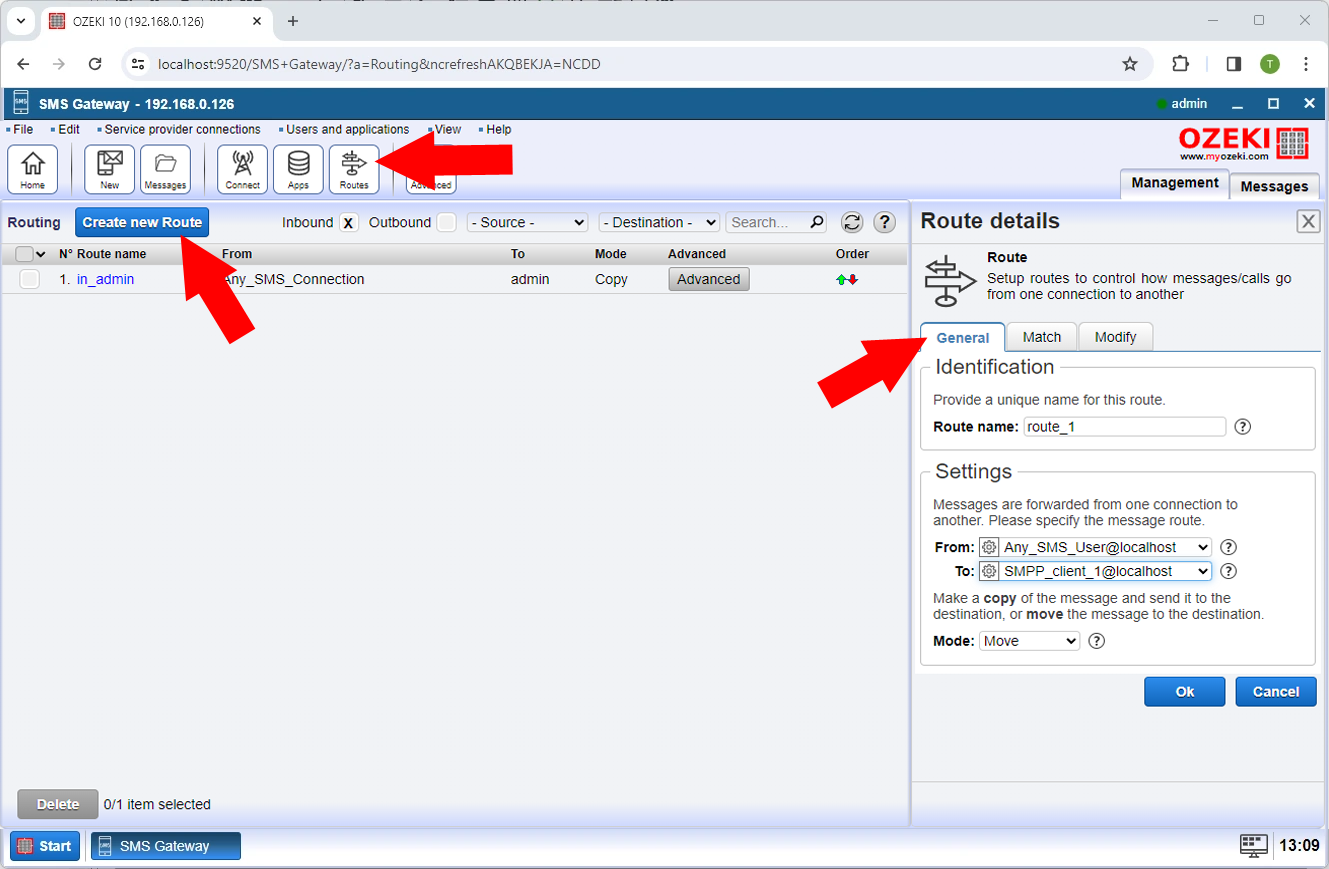Open the To connection dropdown
The image size is (1329, 869).
coord(1105,571)
